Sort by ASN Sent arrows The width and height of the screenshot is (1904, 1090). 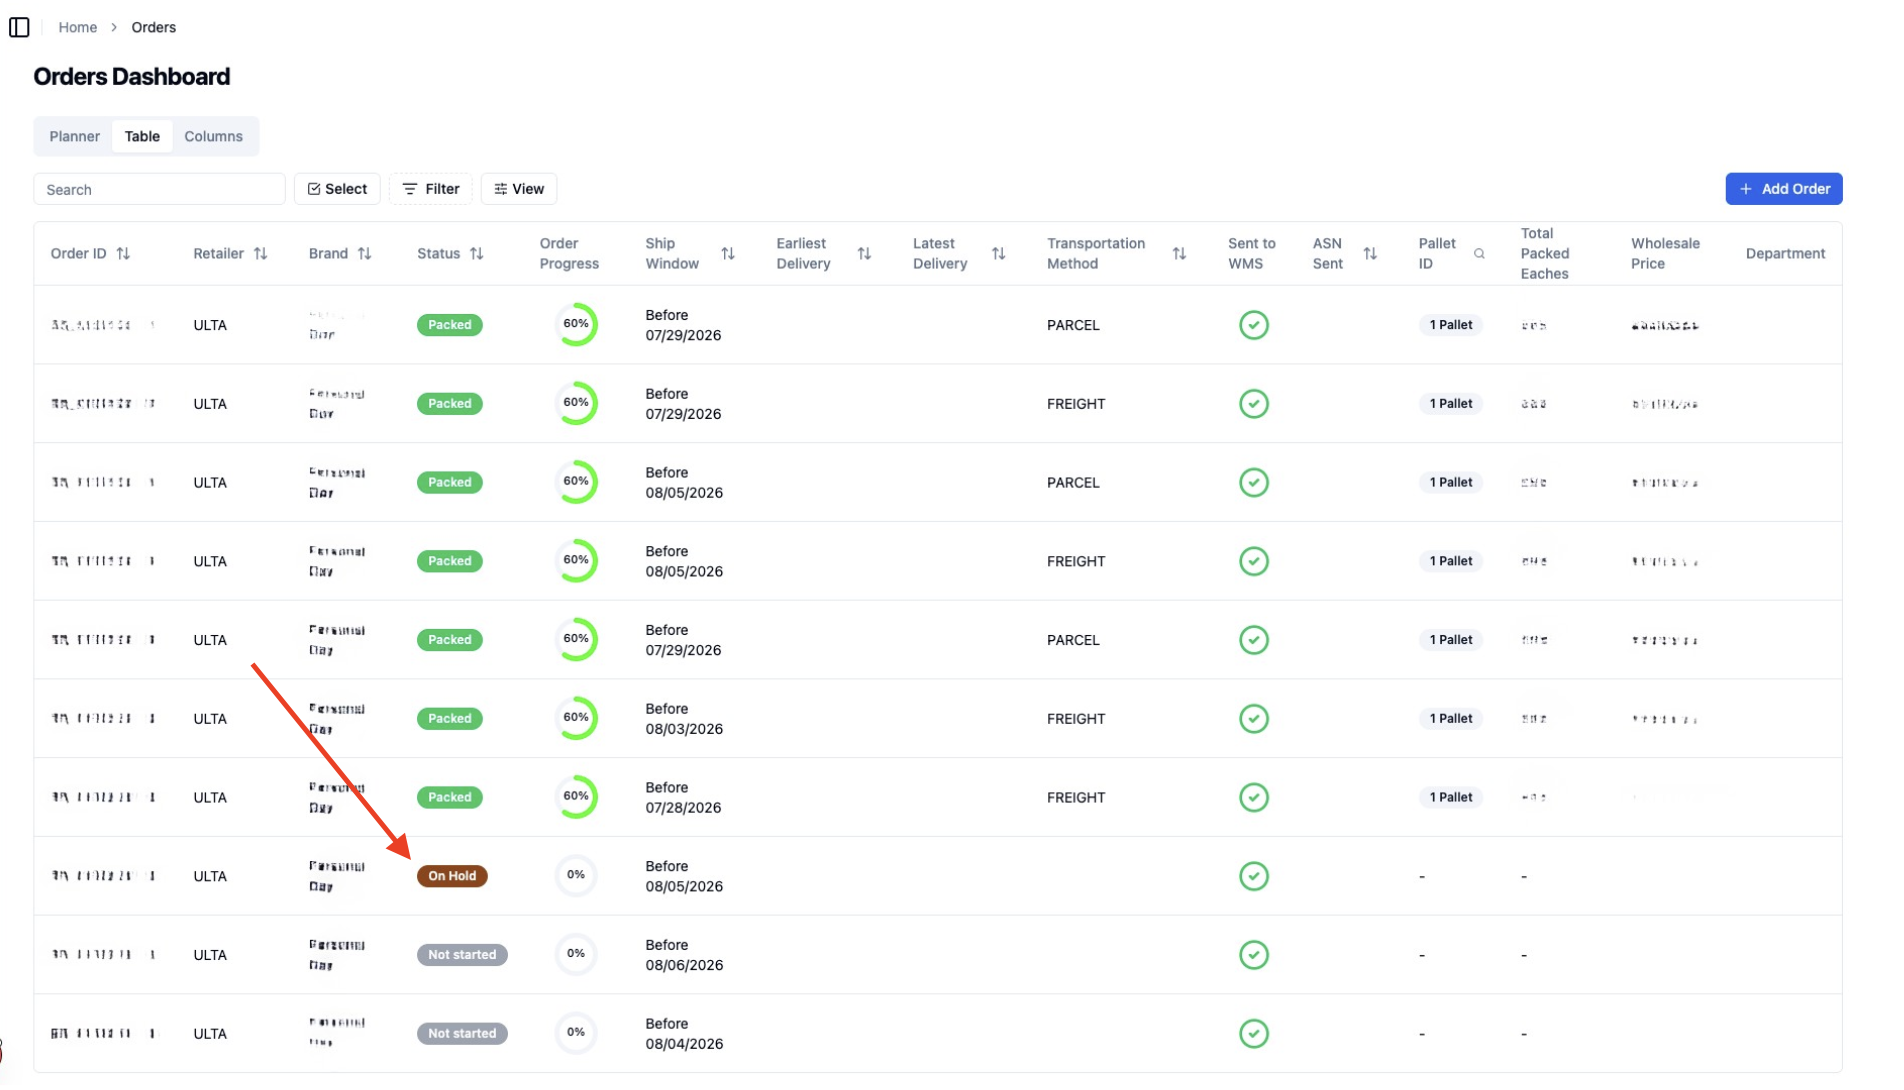pyautogui.click(x=1370, y=254)
